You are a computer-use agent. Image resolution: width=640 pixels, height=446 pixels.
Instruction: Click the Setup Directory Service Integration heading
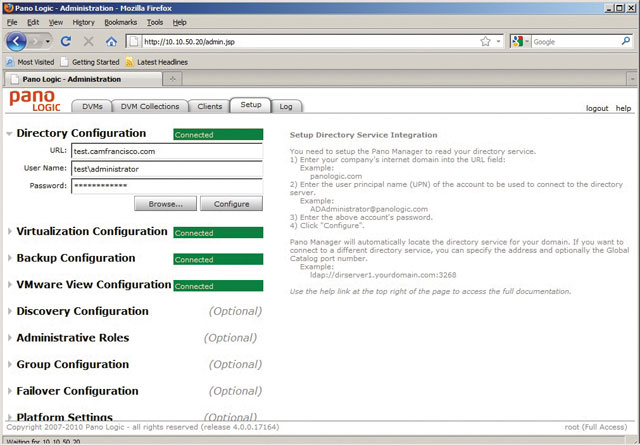tap(363, 135)
